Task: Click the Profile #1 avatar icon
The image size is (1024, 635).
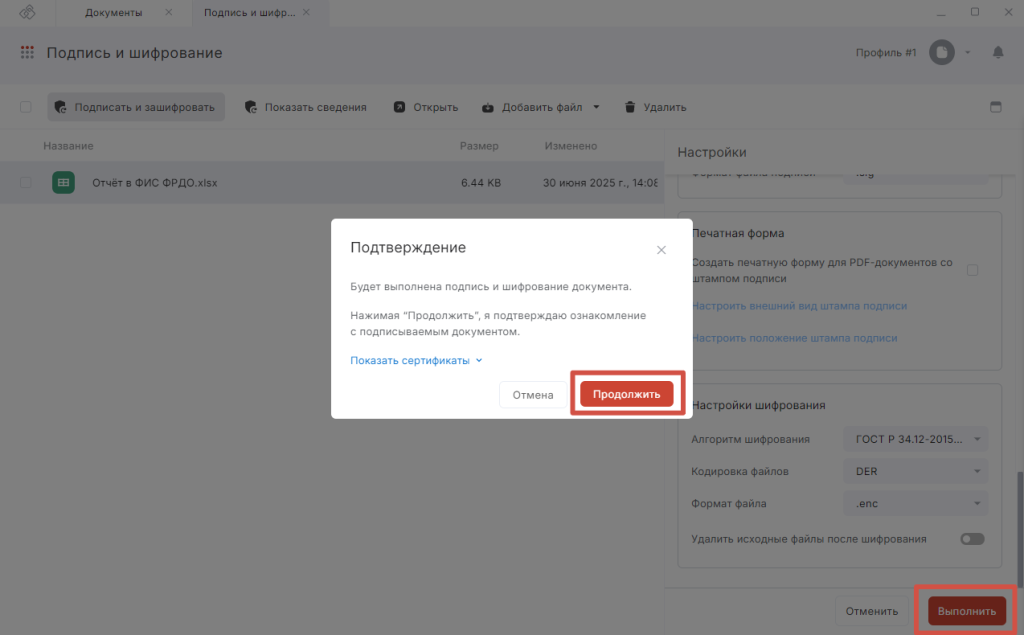Action: pos(942,52)
